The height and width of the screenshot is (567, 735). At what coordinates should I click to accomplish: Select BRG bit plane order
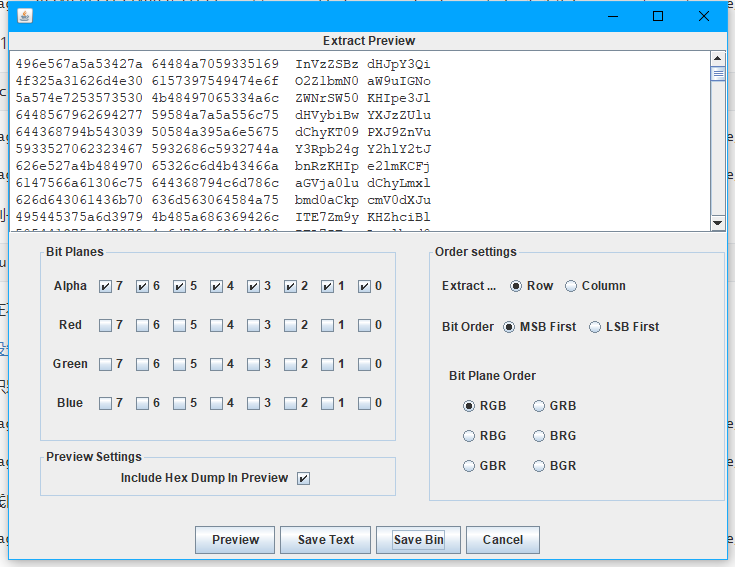pos(539,436)
